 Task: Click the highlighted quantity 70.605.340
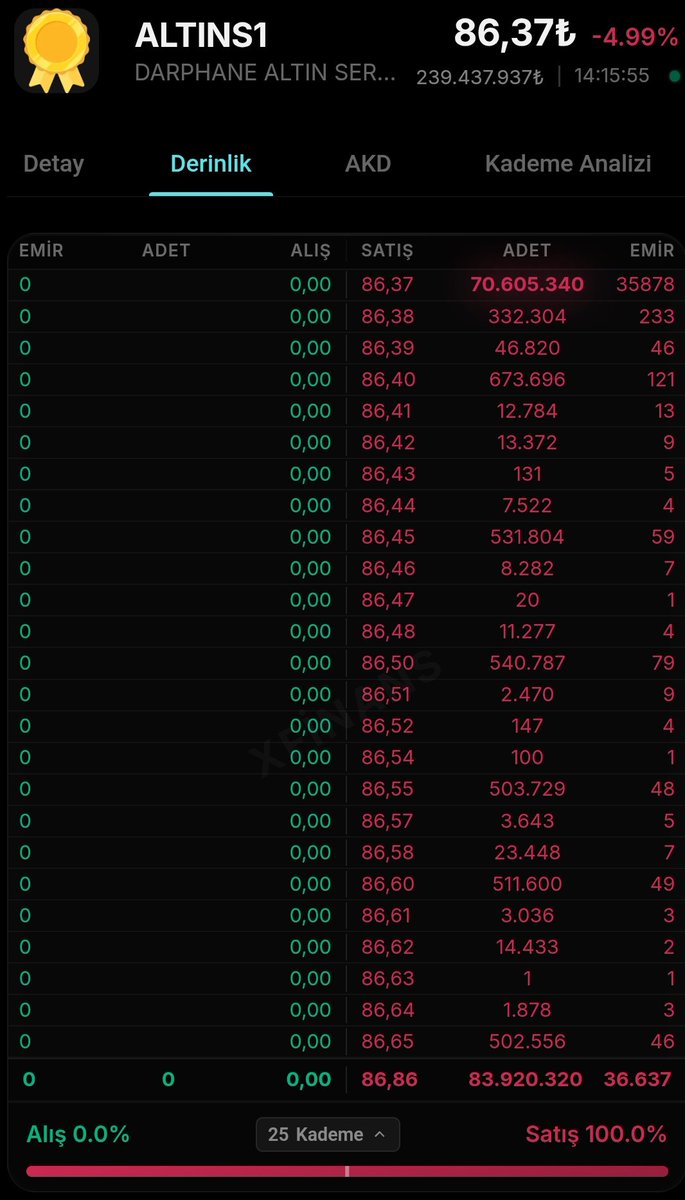527,284
